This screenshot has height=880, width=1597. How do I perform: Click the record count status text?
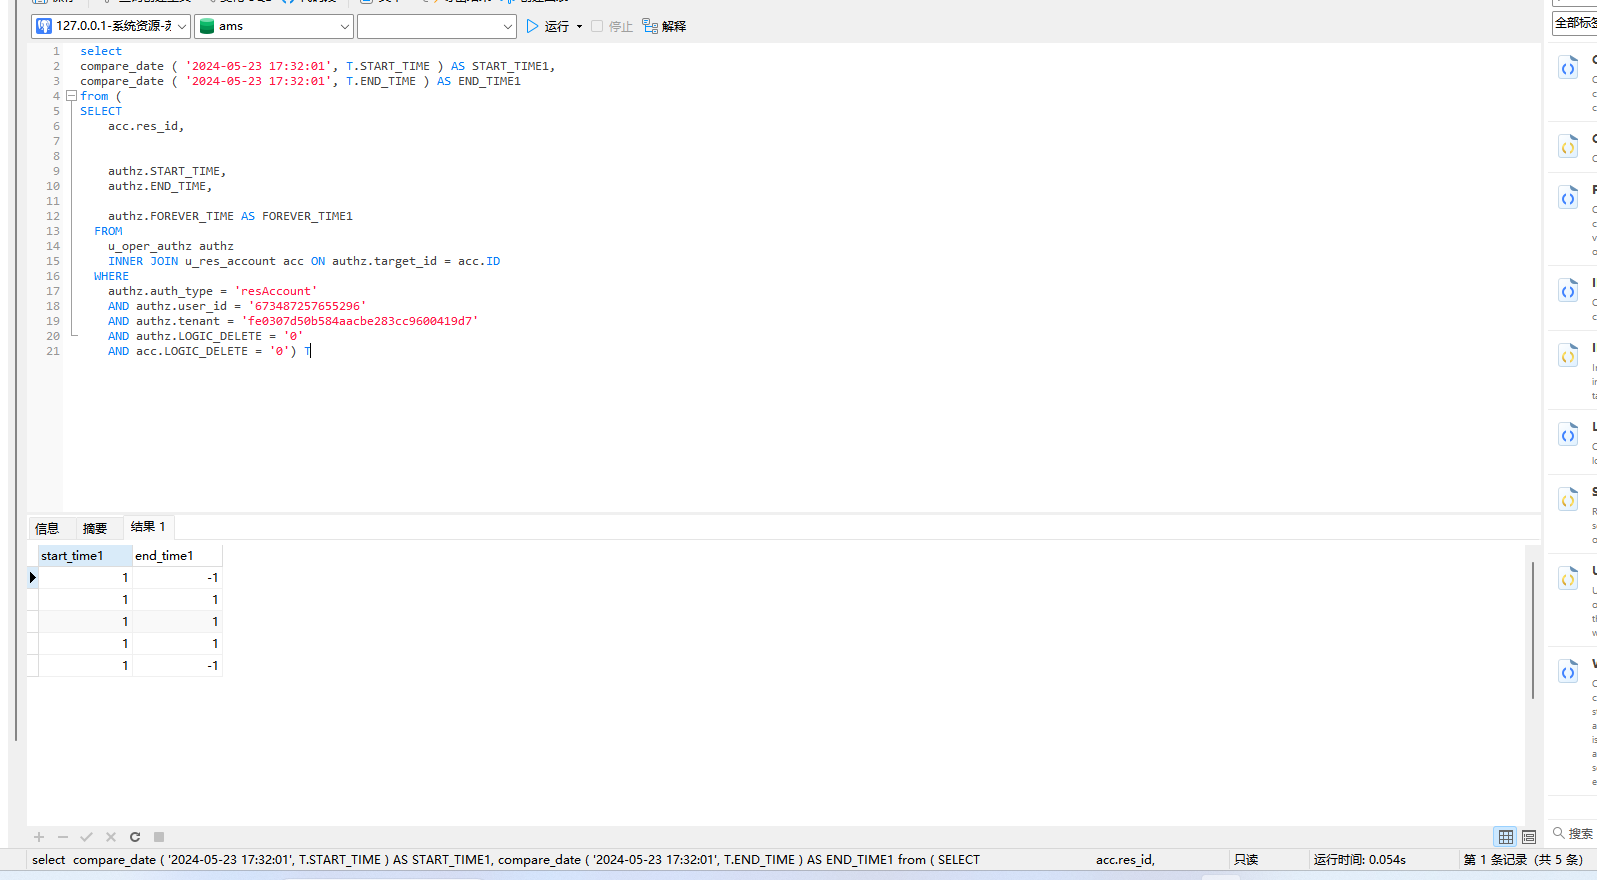click(1523, 860)
